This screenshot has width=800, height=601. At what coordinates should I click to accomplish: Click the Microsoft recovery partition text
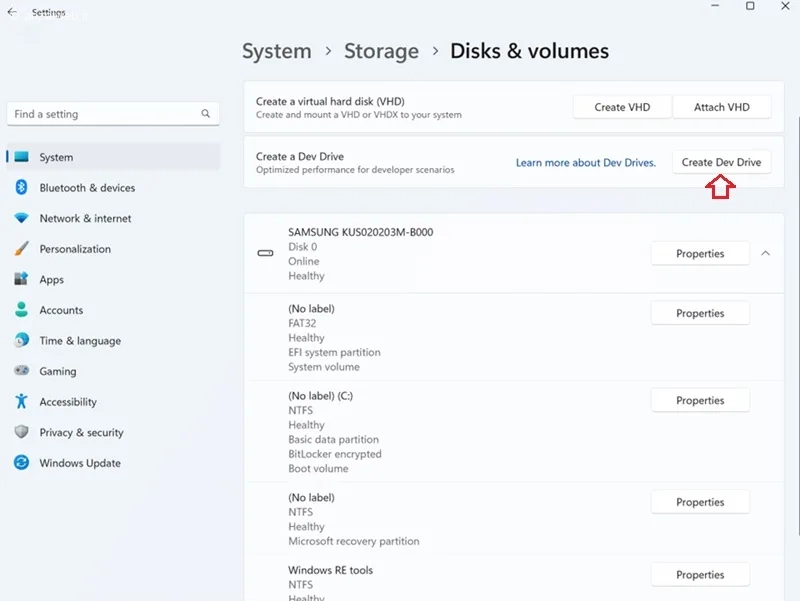coord(354,541)
